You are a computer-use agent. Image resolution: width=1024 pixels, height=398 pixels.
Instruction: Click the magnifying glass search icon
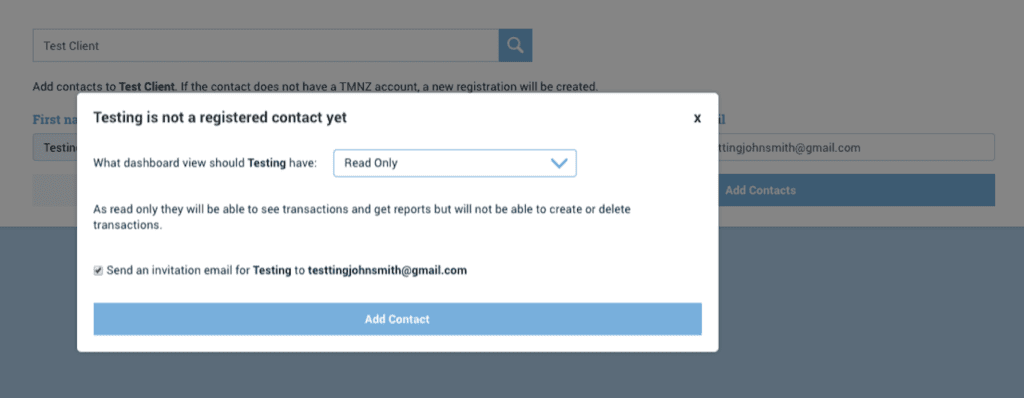tap(515, 45)
